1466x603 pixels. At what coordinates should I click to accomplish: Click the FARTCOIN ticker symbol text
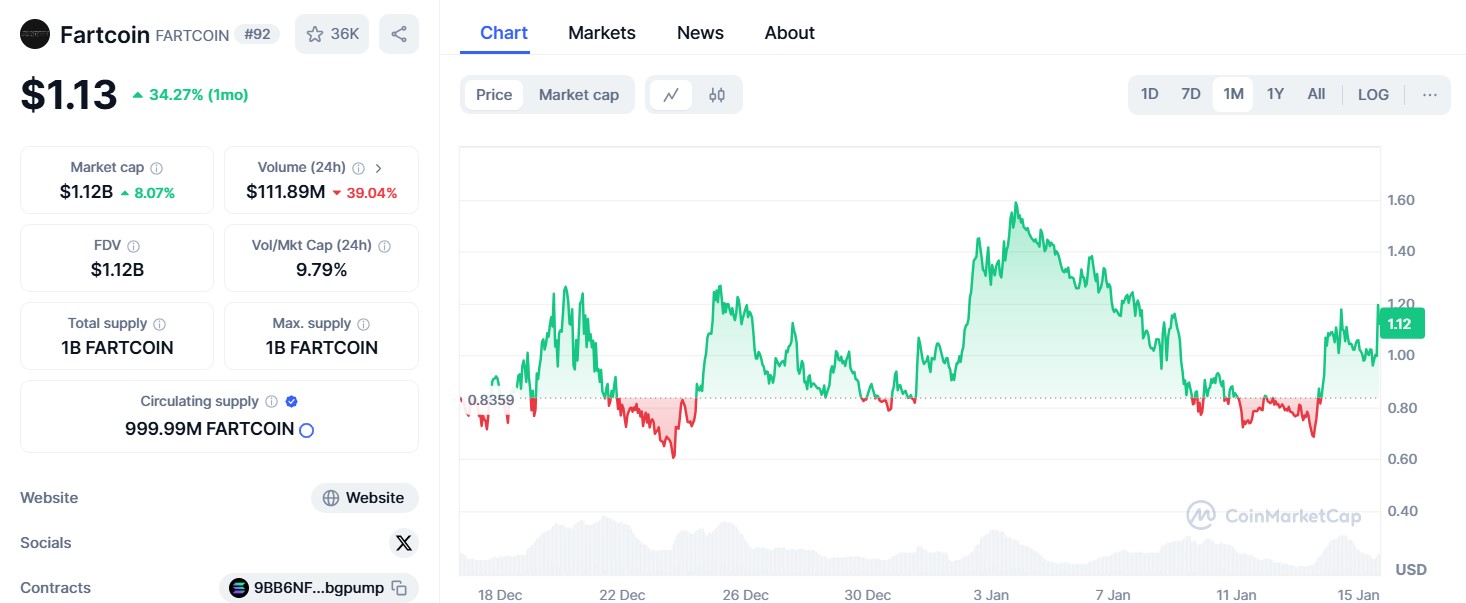click(192, 36)
